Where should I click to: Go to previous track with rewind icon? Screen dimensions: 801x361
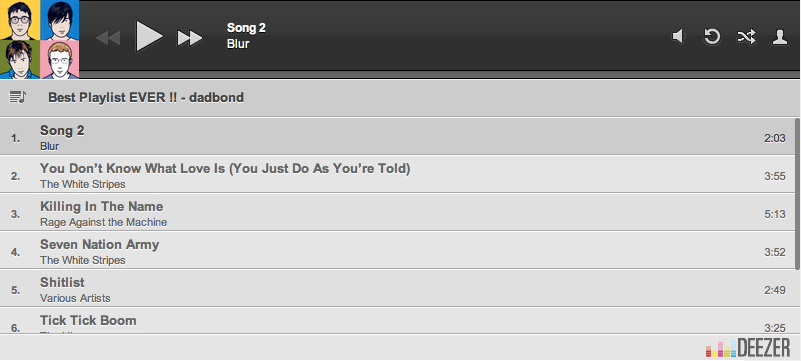point(108,38)
